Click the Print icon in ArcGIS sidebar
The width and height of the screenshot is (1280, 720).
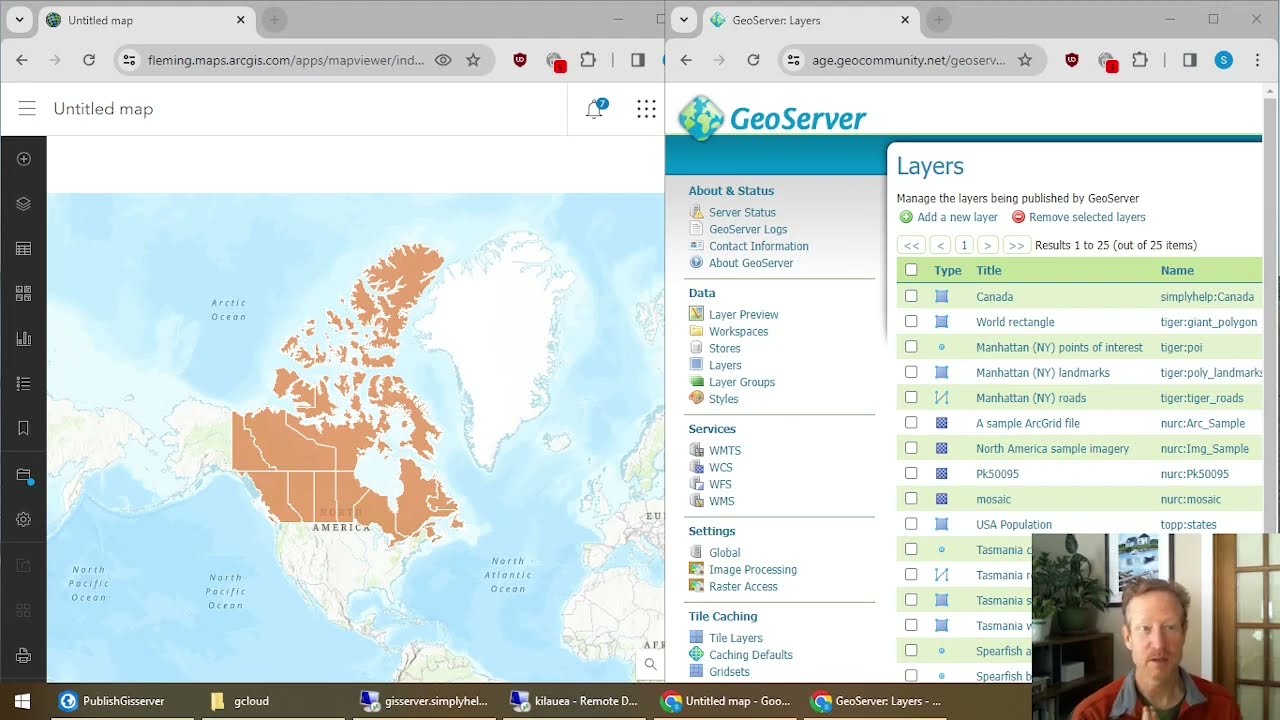click(x=24, y=656)
